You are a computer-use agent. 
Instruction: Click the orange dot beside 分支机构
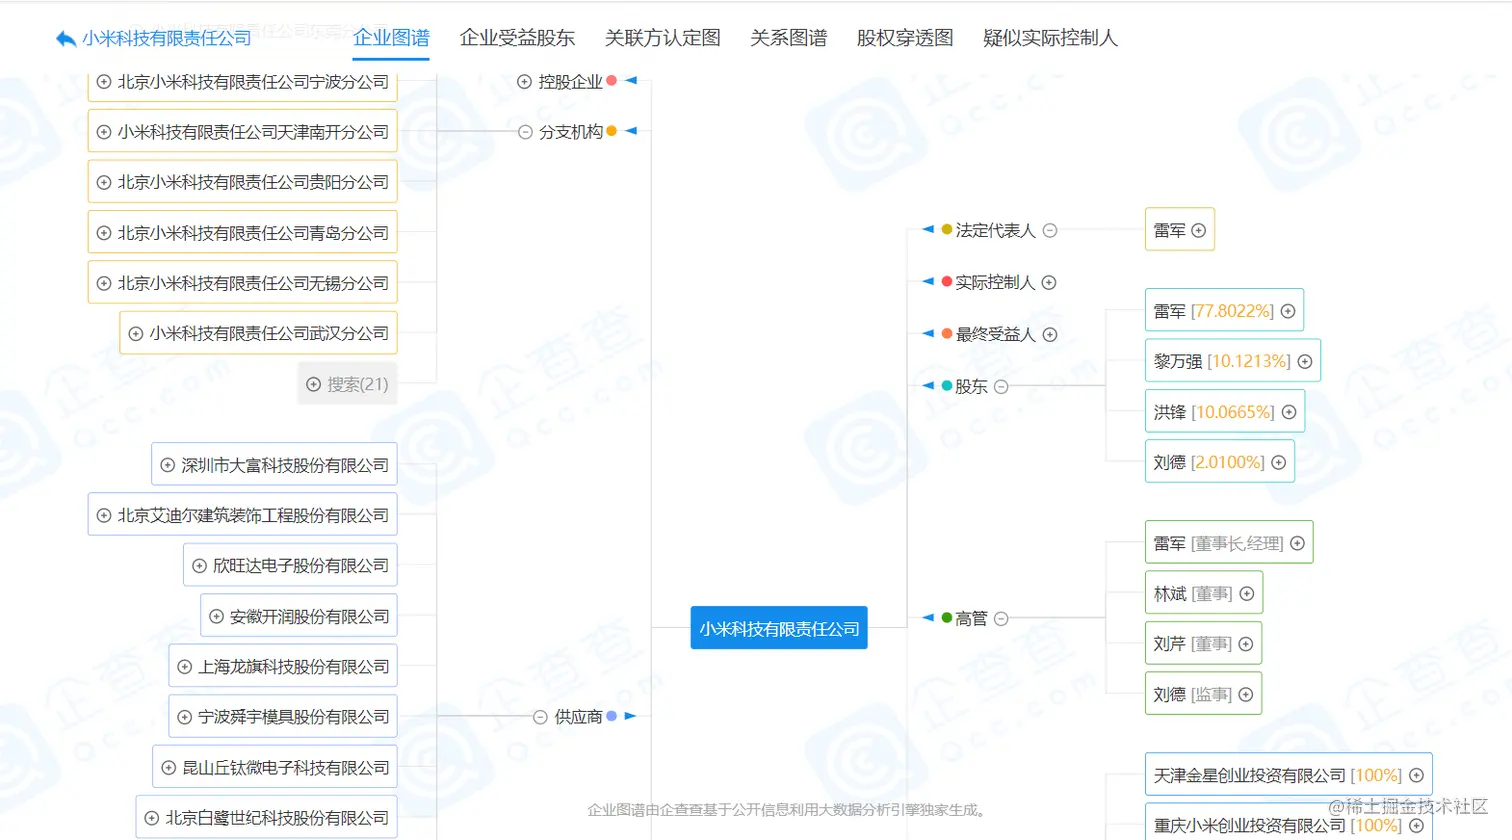[612, 131]
